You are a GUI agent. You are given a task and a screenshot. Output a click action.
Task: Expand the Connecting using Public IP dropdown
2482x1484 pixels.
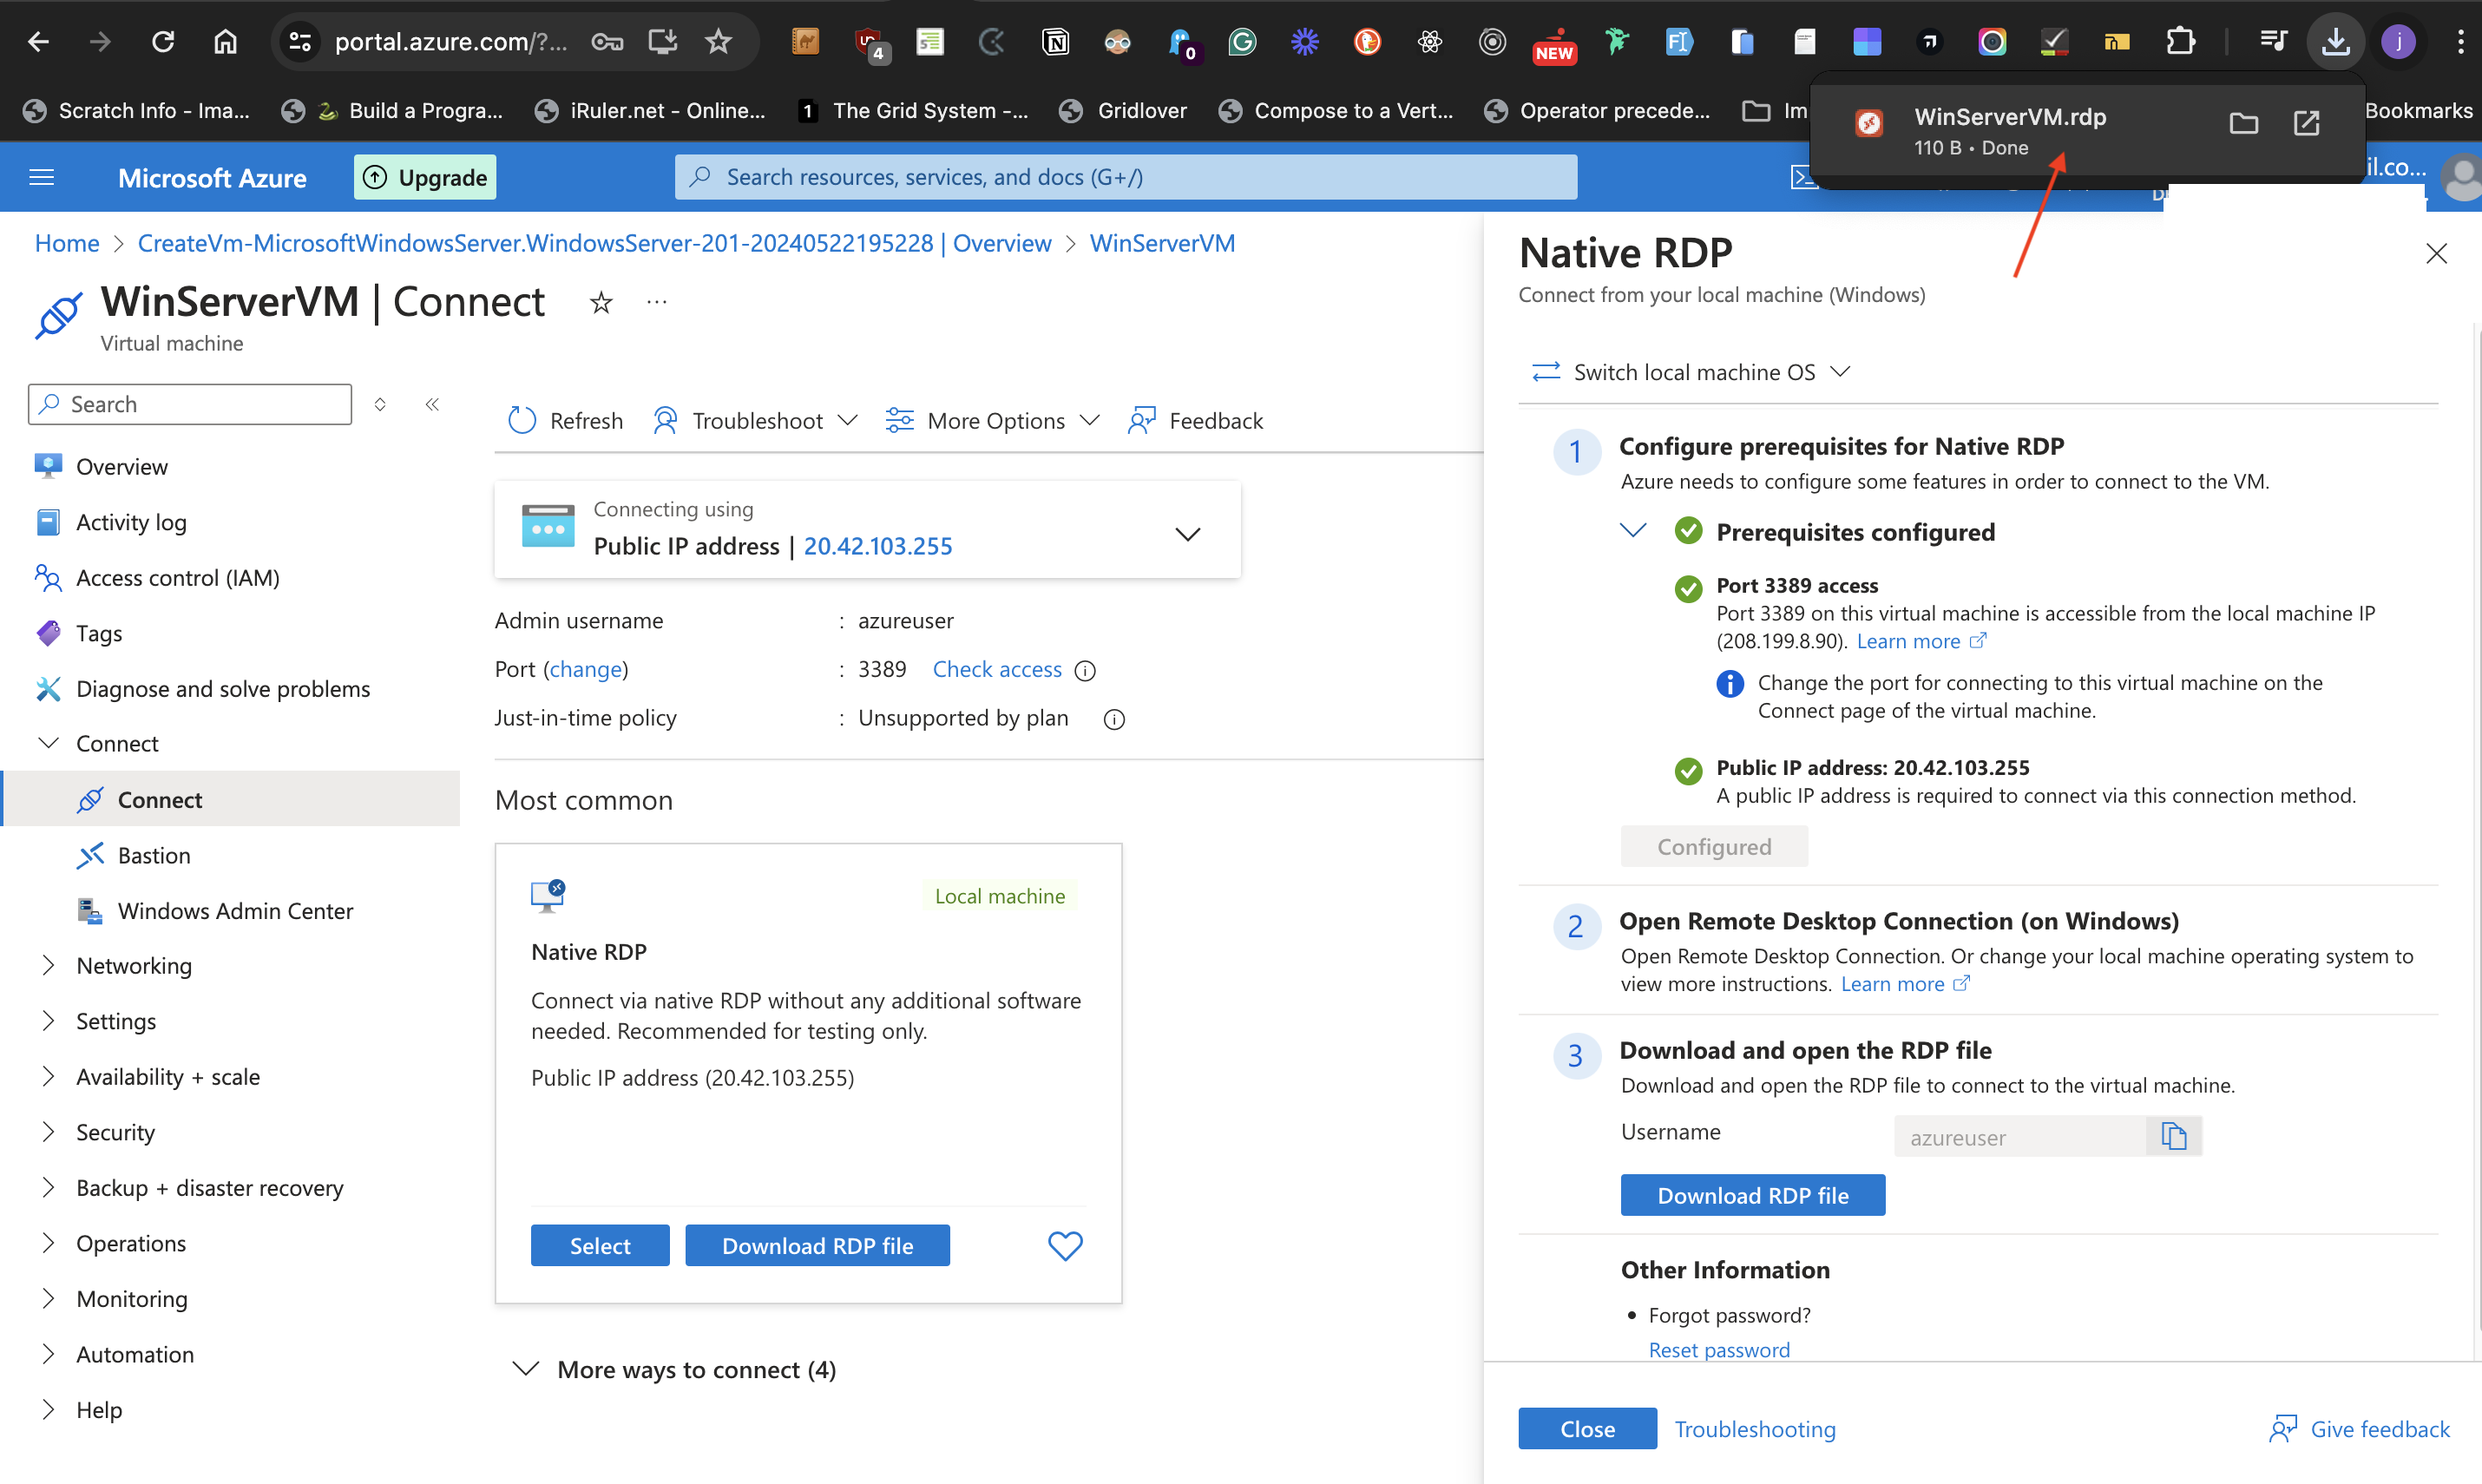pos(1187,533)
